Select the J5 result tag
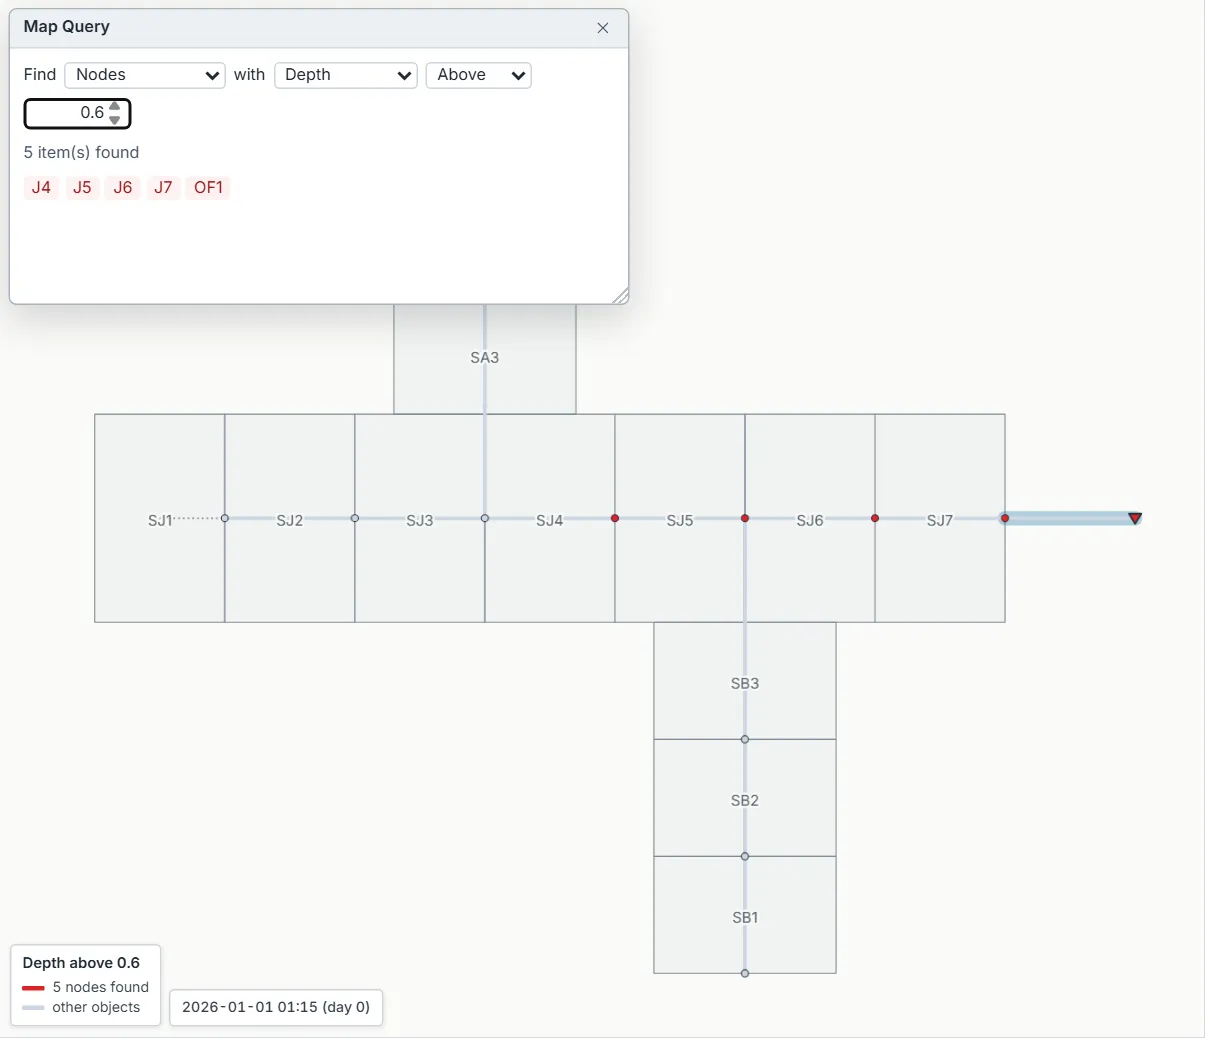Image resolution: width=1205 pixels, height=1038 pixels. click(82, 187)
